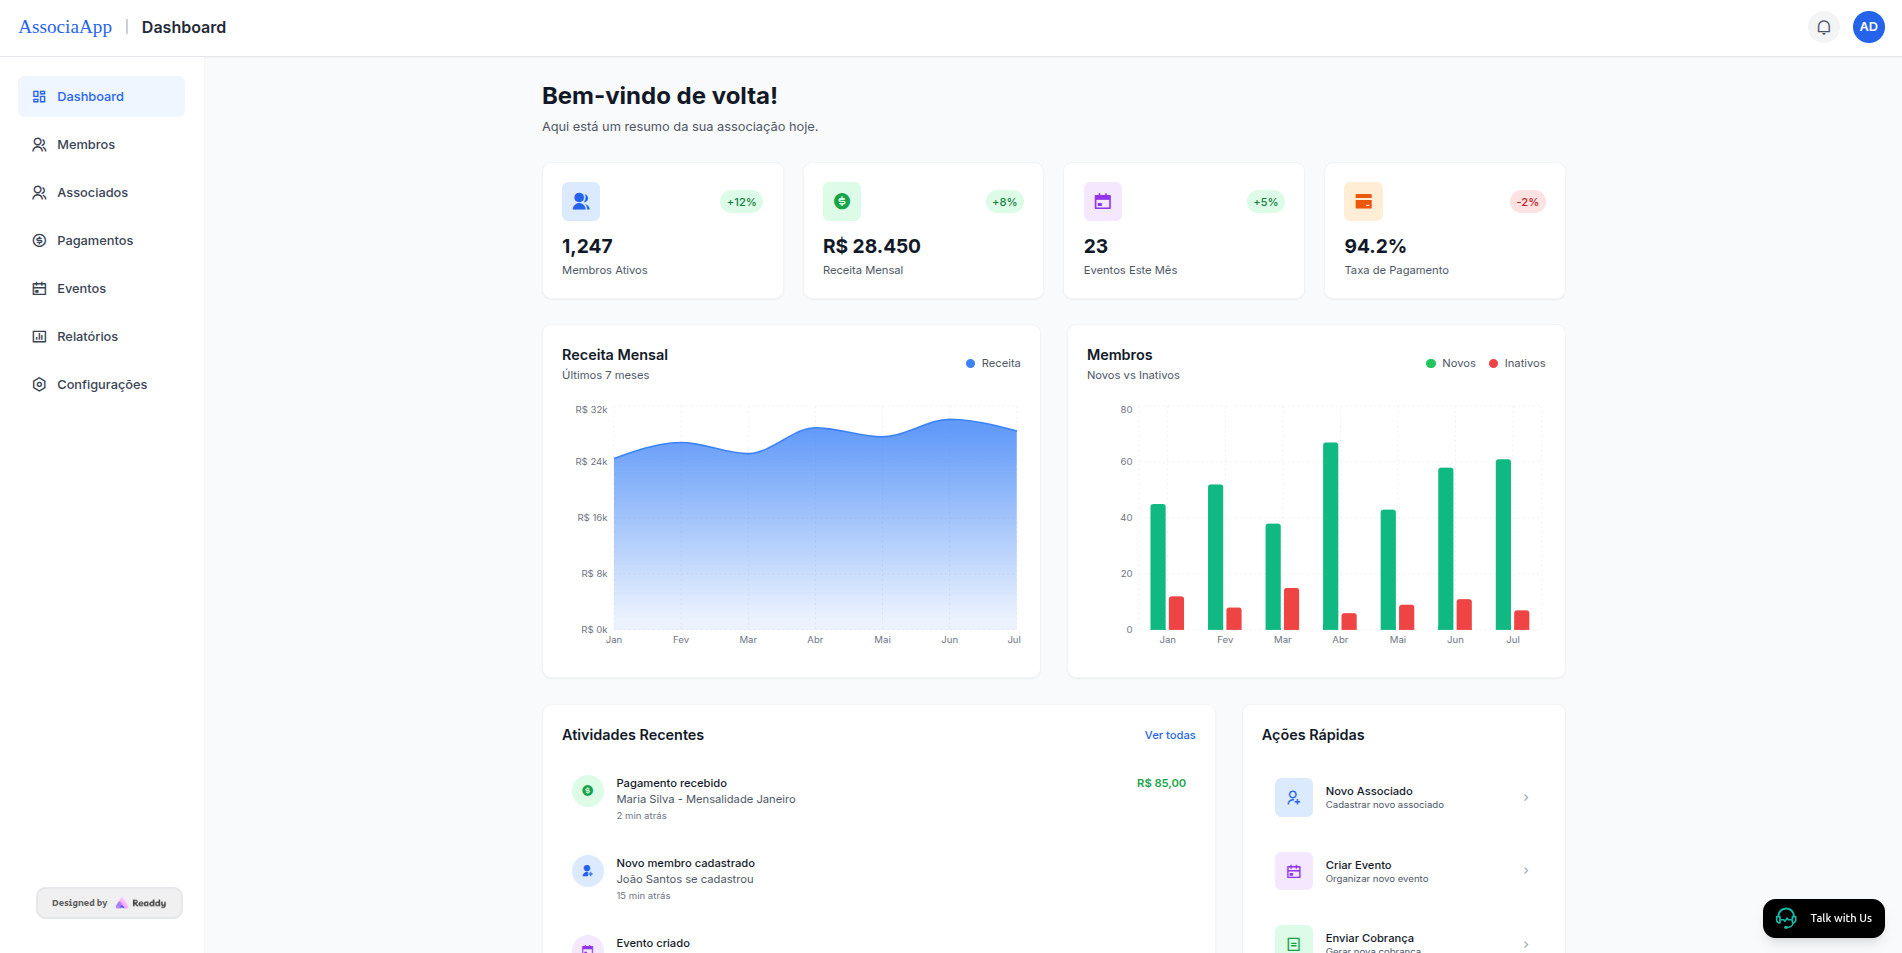Click the Criar Evento calendar icon
The image size is (1902, 953).
click(x=1293, y=871)
